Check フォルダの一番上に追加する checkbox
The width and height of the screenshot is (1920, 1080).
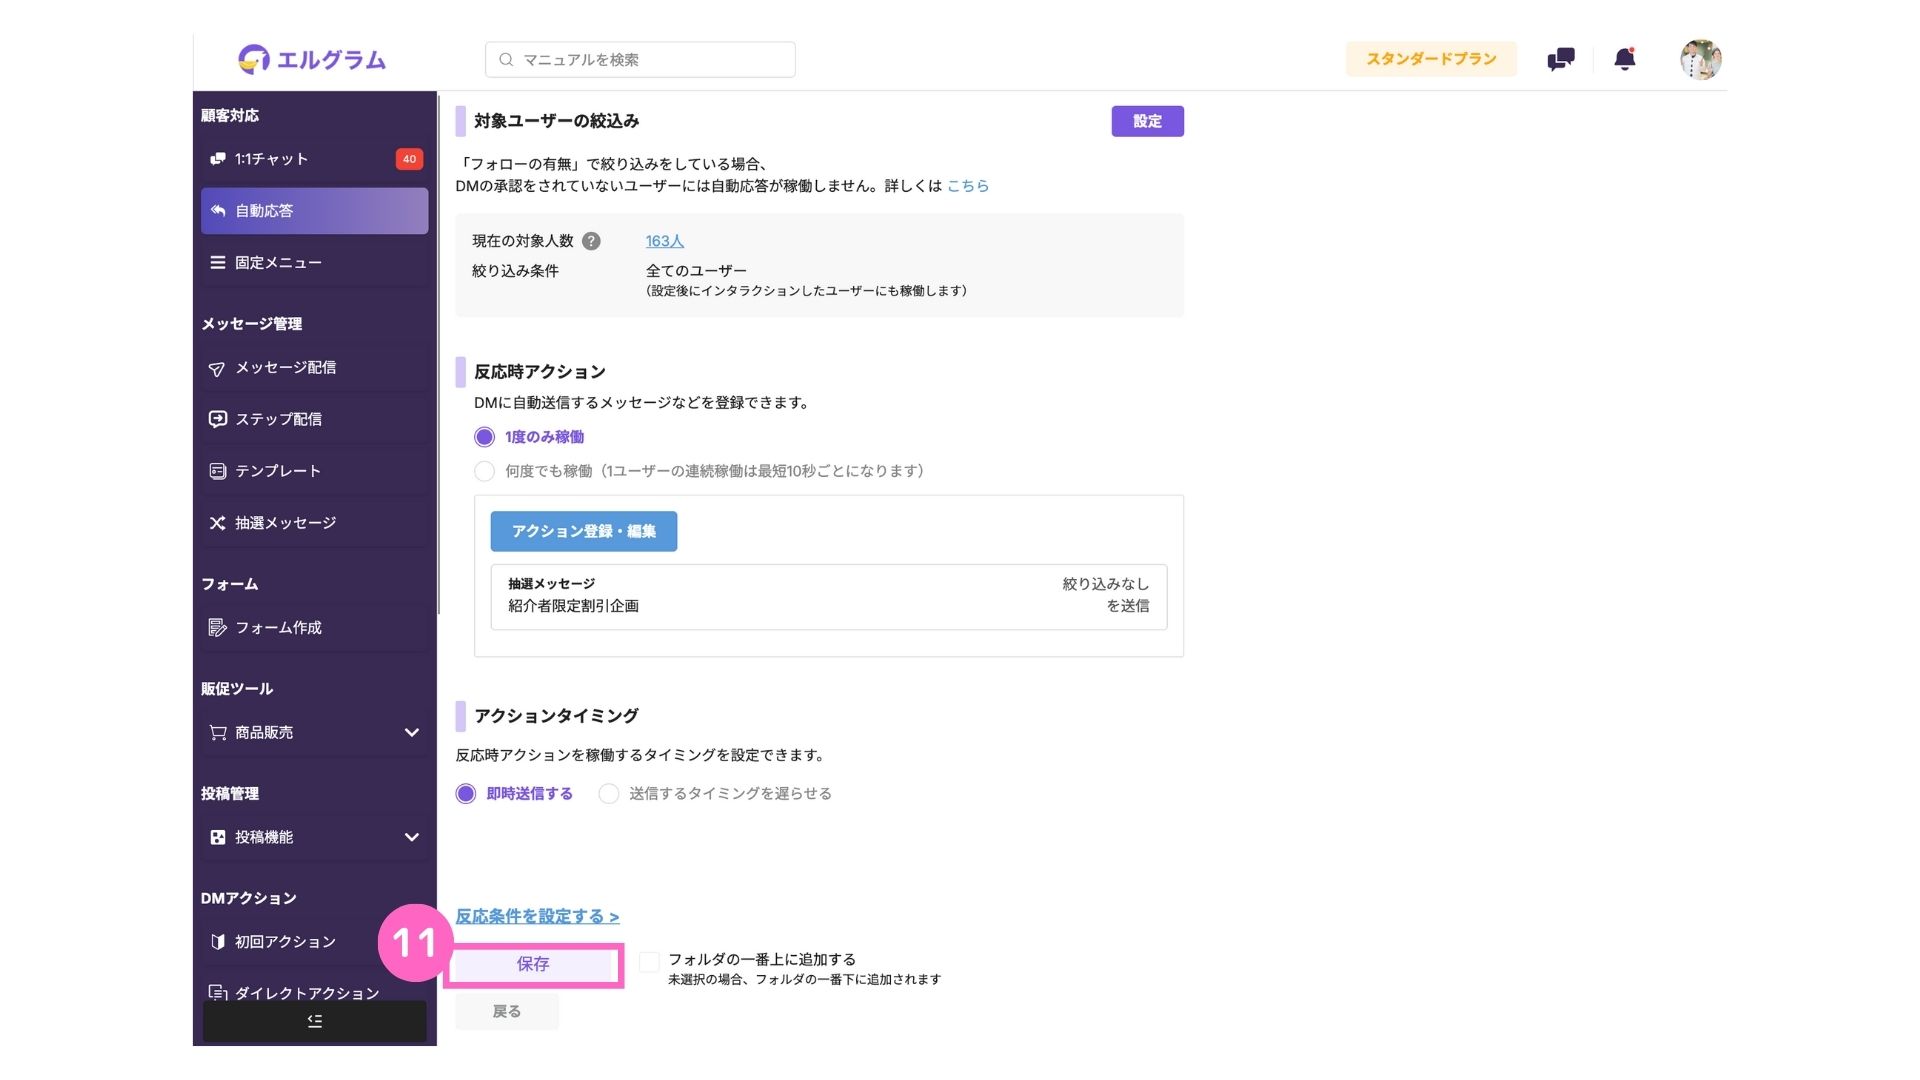649,961
